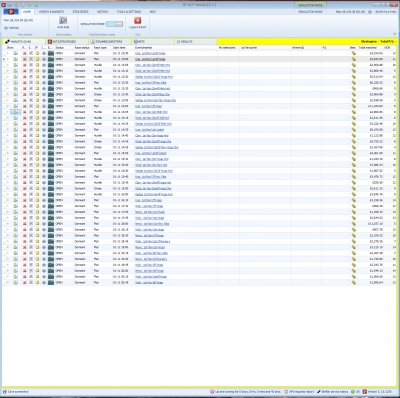Image resolution: width=400 pixels, height=398 pixels.
Task: Click the yellow icon in the third market row
Action: (38, 65)
